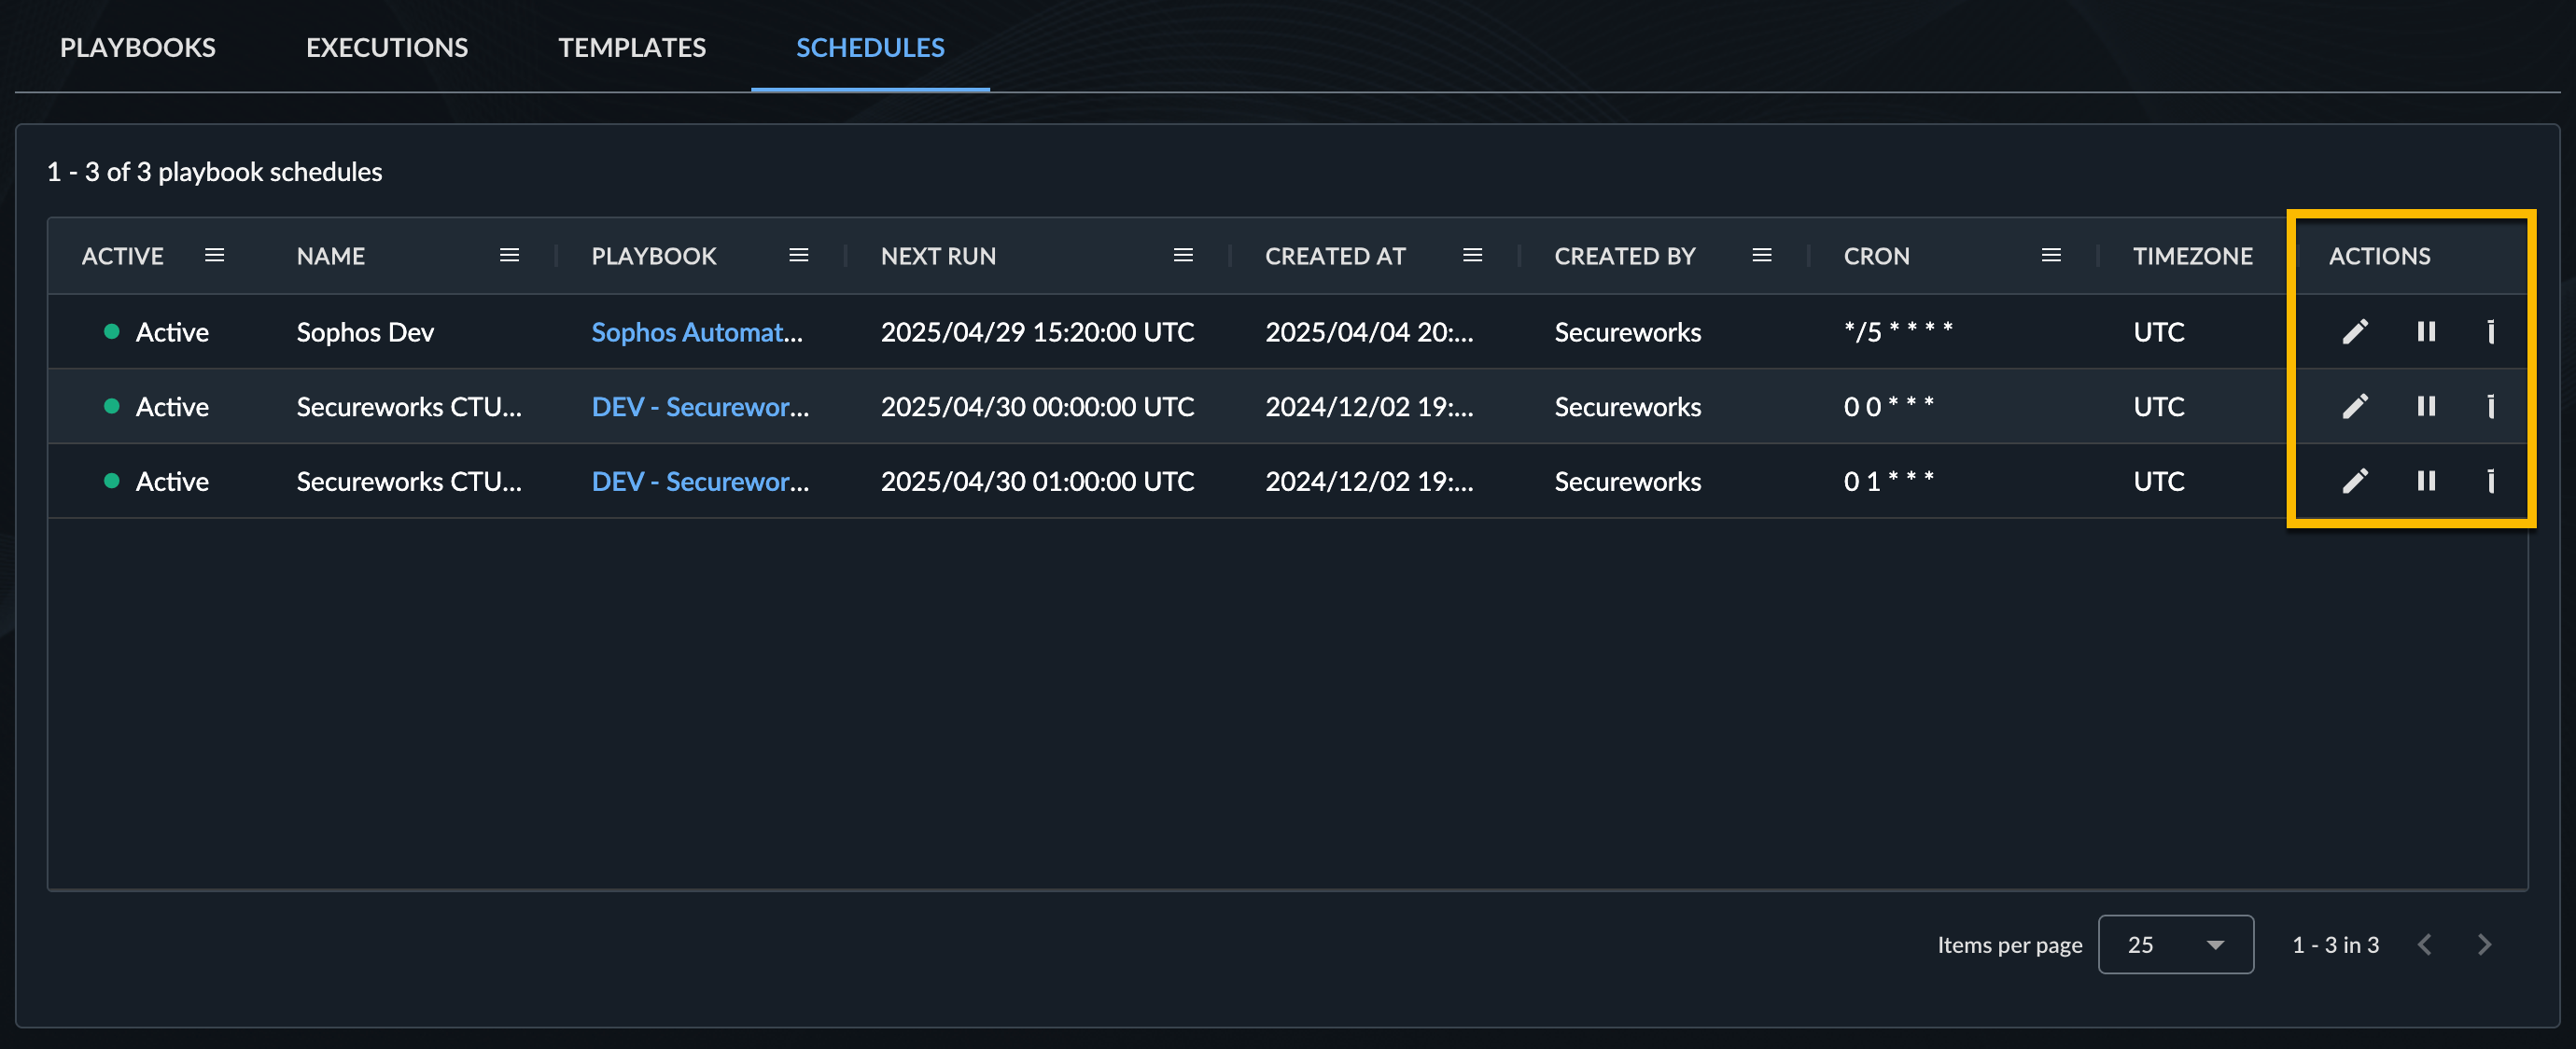Edit the Sophos Dev schedule

coord(2355,332)
